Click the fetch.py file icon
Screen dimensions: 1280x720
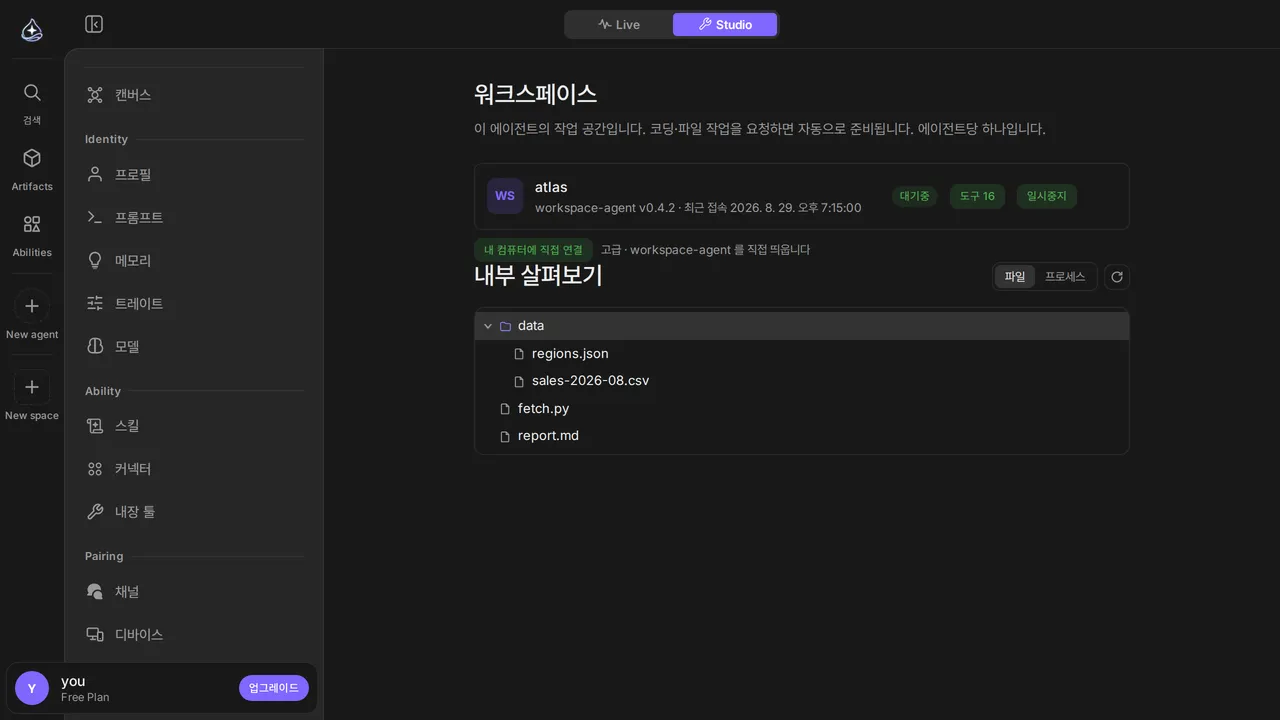505,409
